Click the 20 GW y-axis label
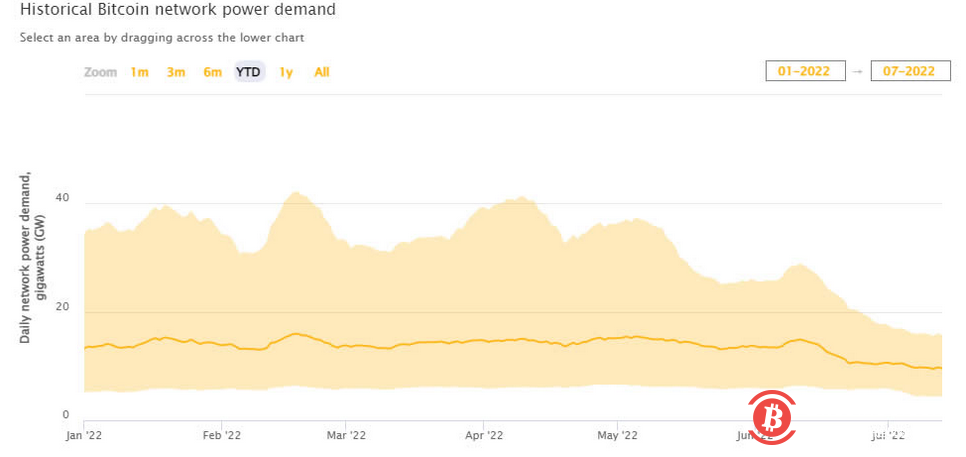 tap(62, 307)
